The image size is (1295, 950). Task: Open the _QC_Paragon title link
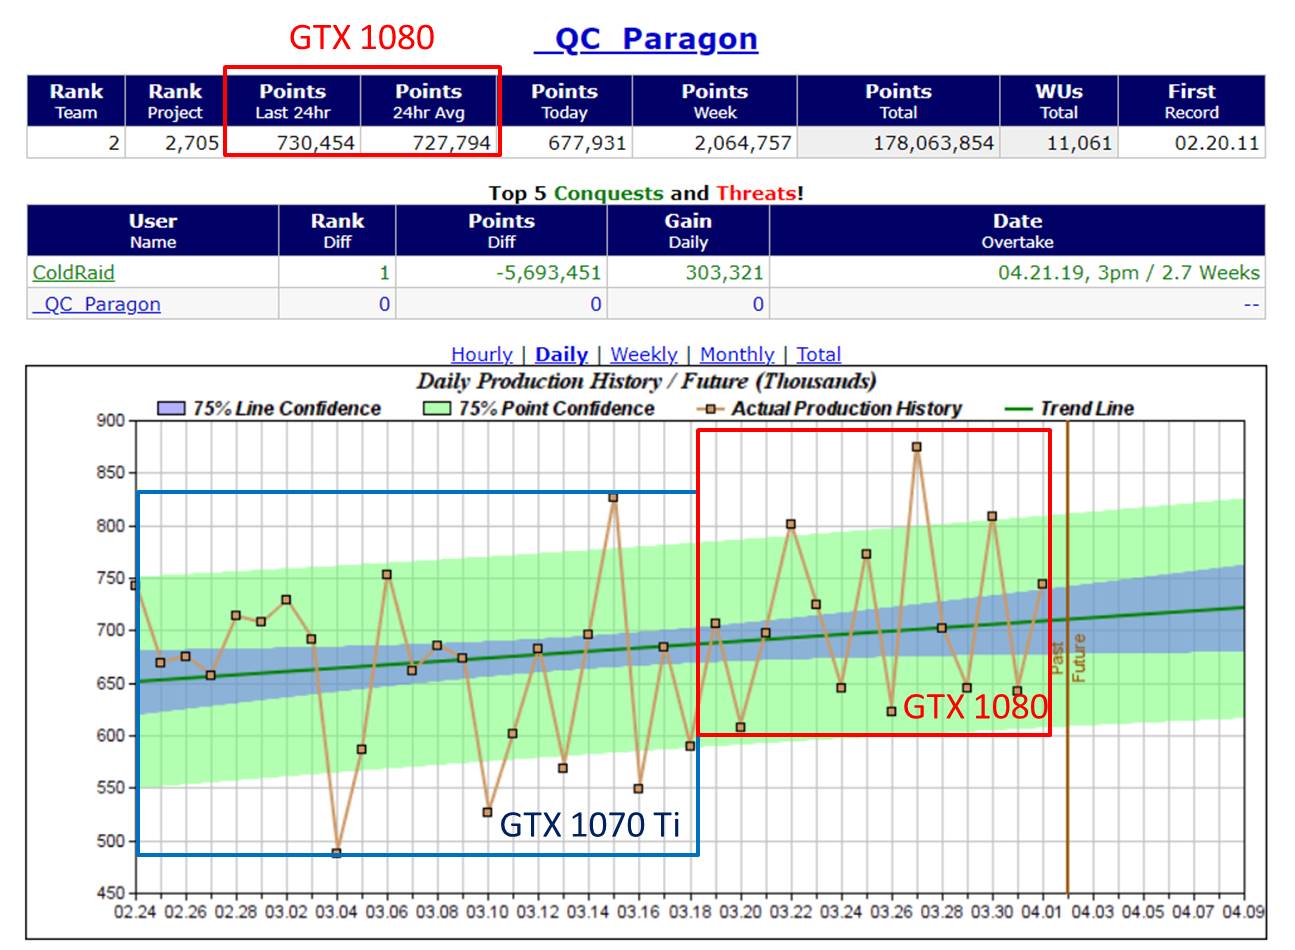click(x=646, y=39)
